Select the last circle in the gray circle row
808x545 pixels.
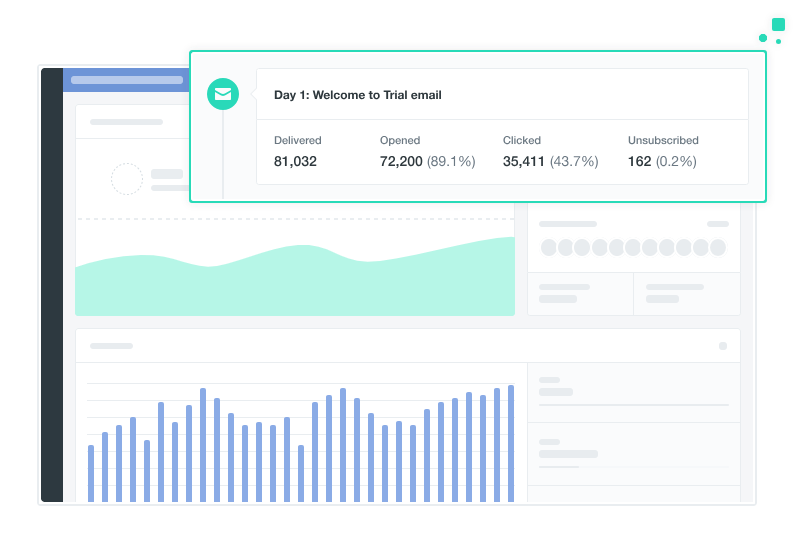coord(717,248)
